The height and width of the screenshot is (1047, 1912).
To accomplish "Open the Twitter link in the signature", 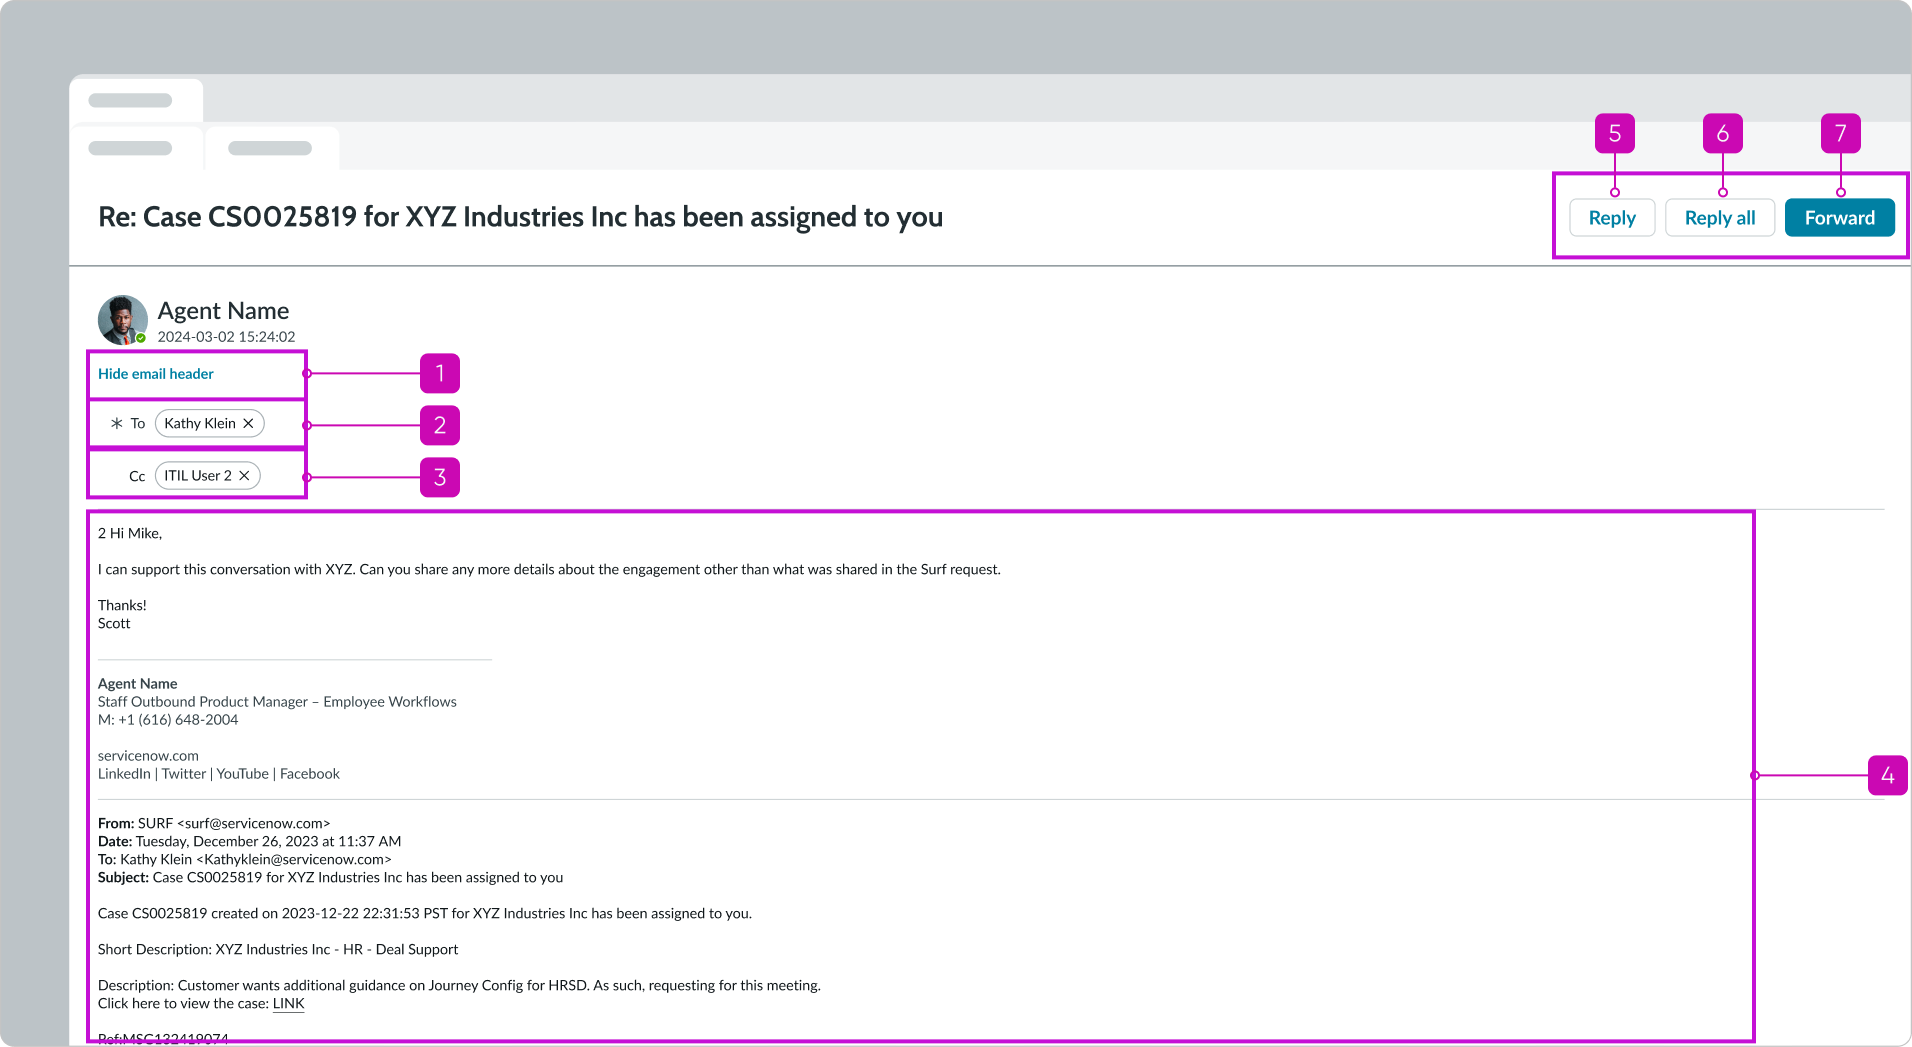I will [x=184, y=773].
